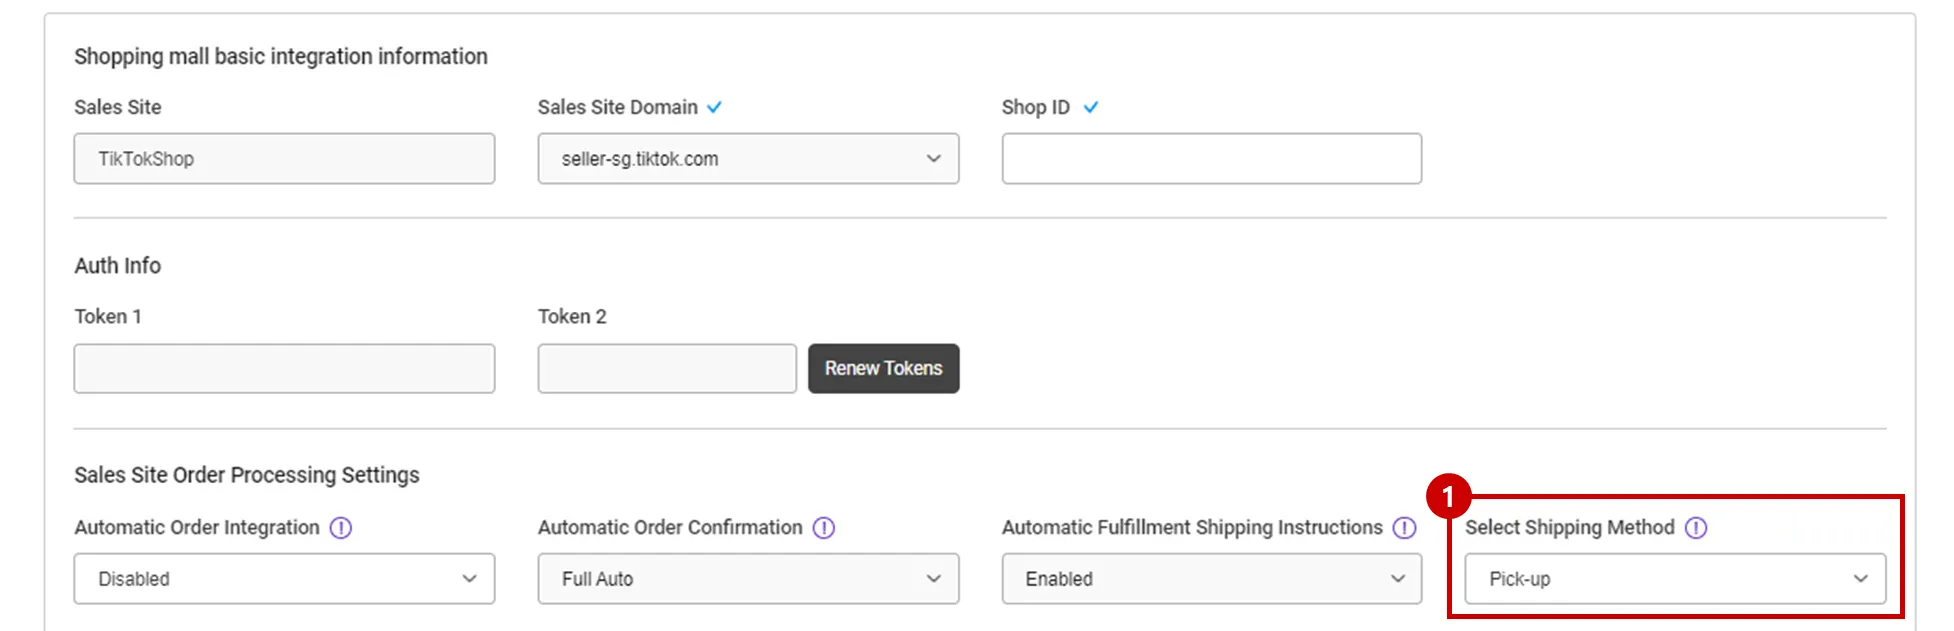This screenshot has width=1954, height=631.
Task: Click Shopping mall basic integration information heading
Action: click(281, 57)
